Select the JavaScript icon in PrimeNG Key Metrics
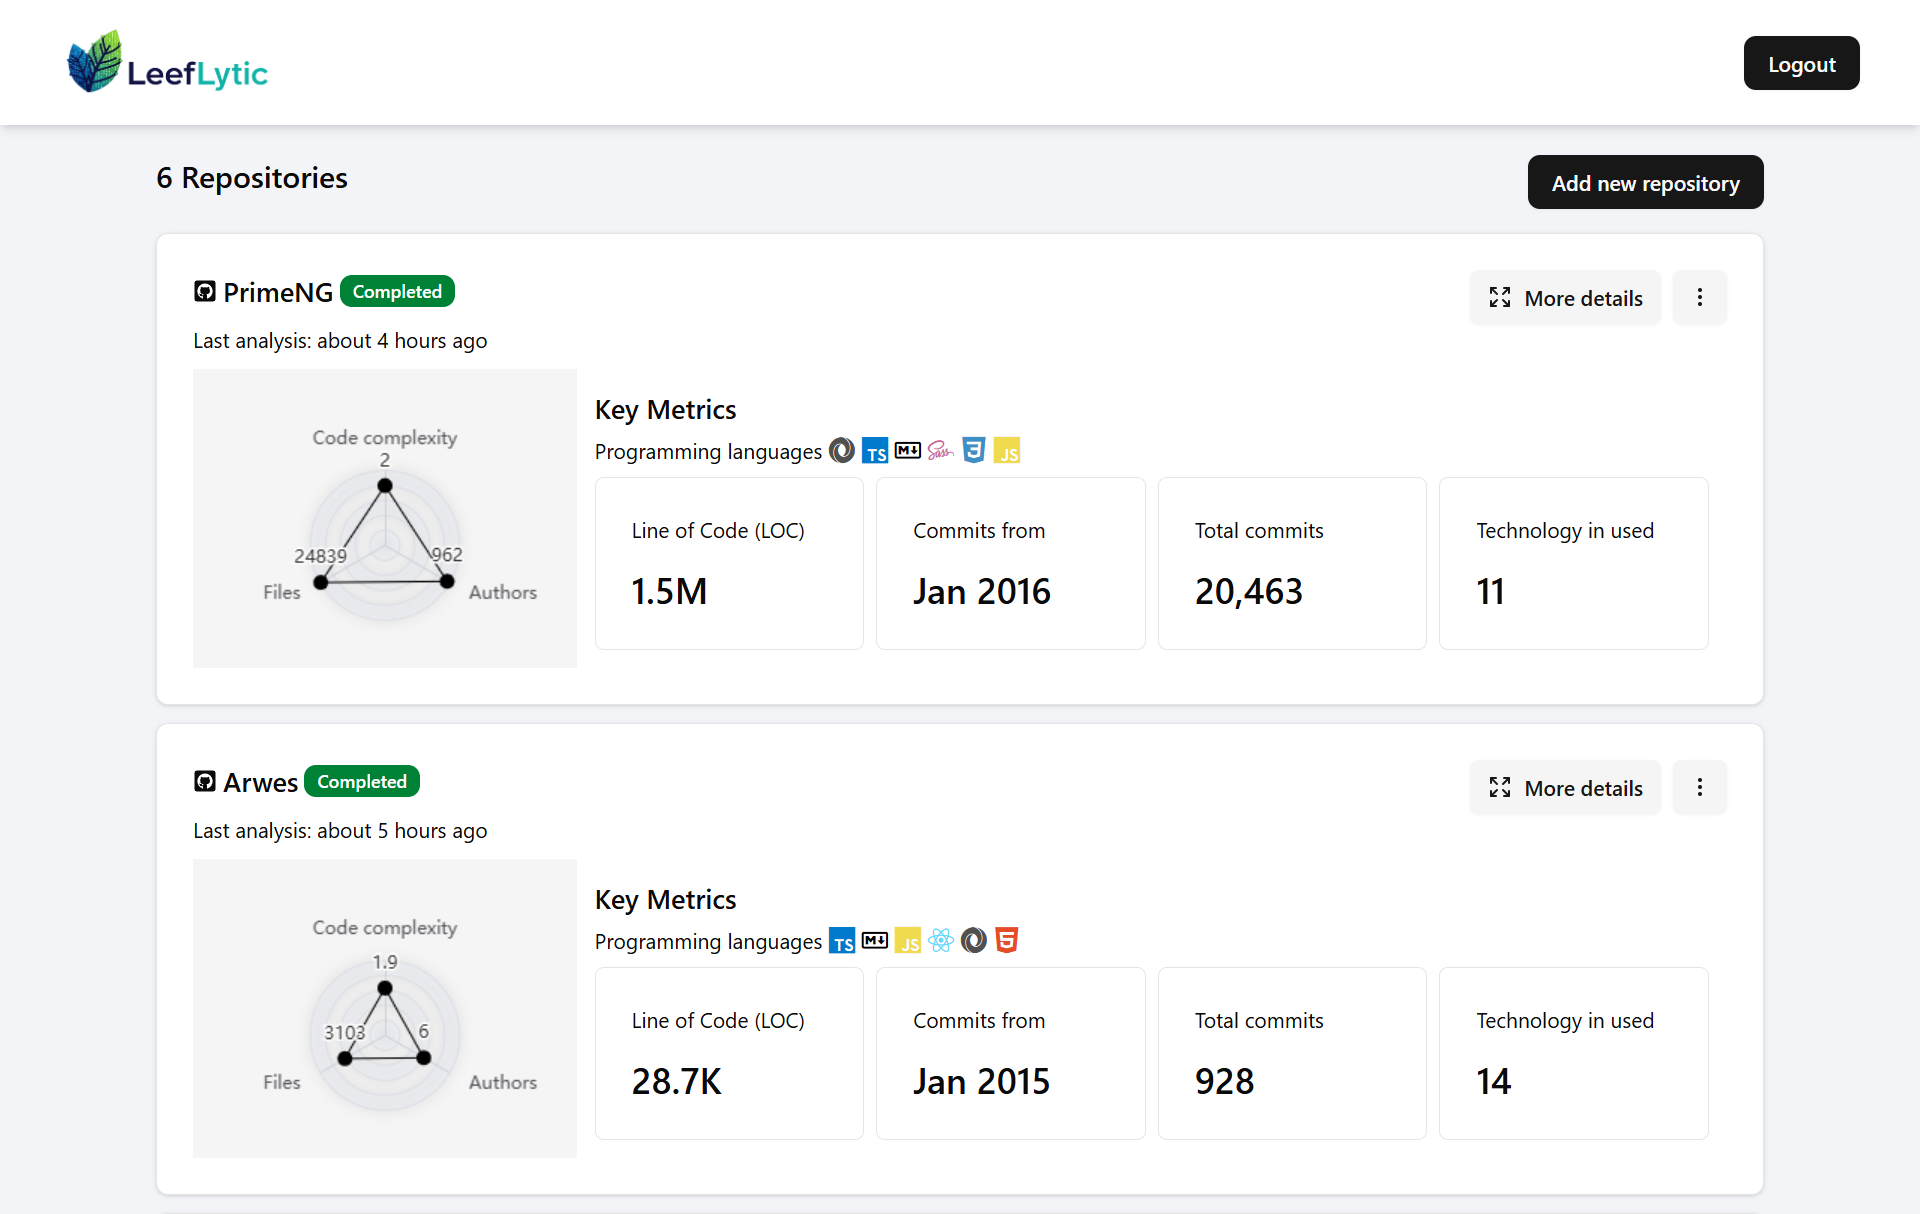The image size is (1920, 1214). [x=1007, y=451]
